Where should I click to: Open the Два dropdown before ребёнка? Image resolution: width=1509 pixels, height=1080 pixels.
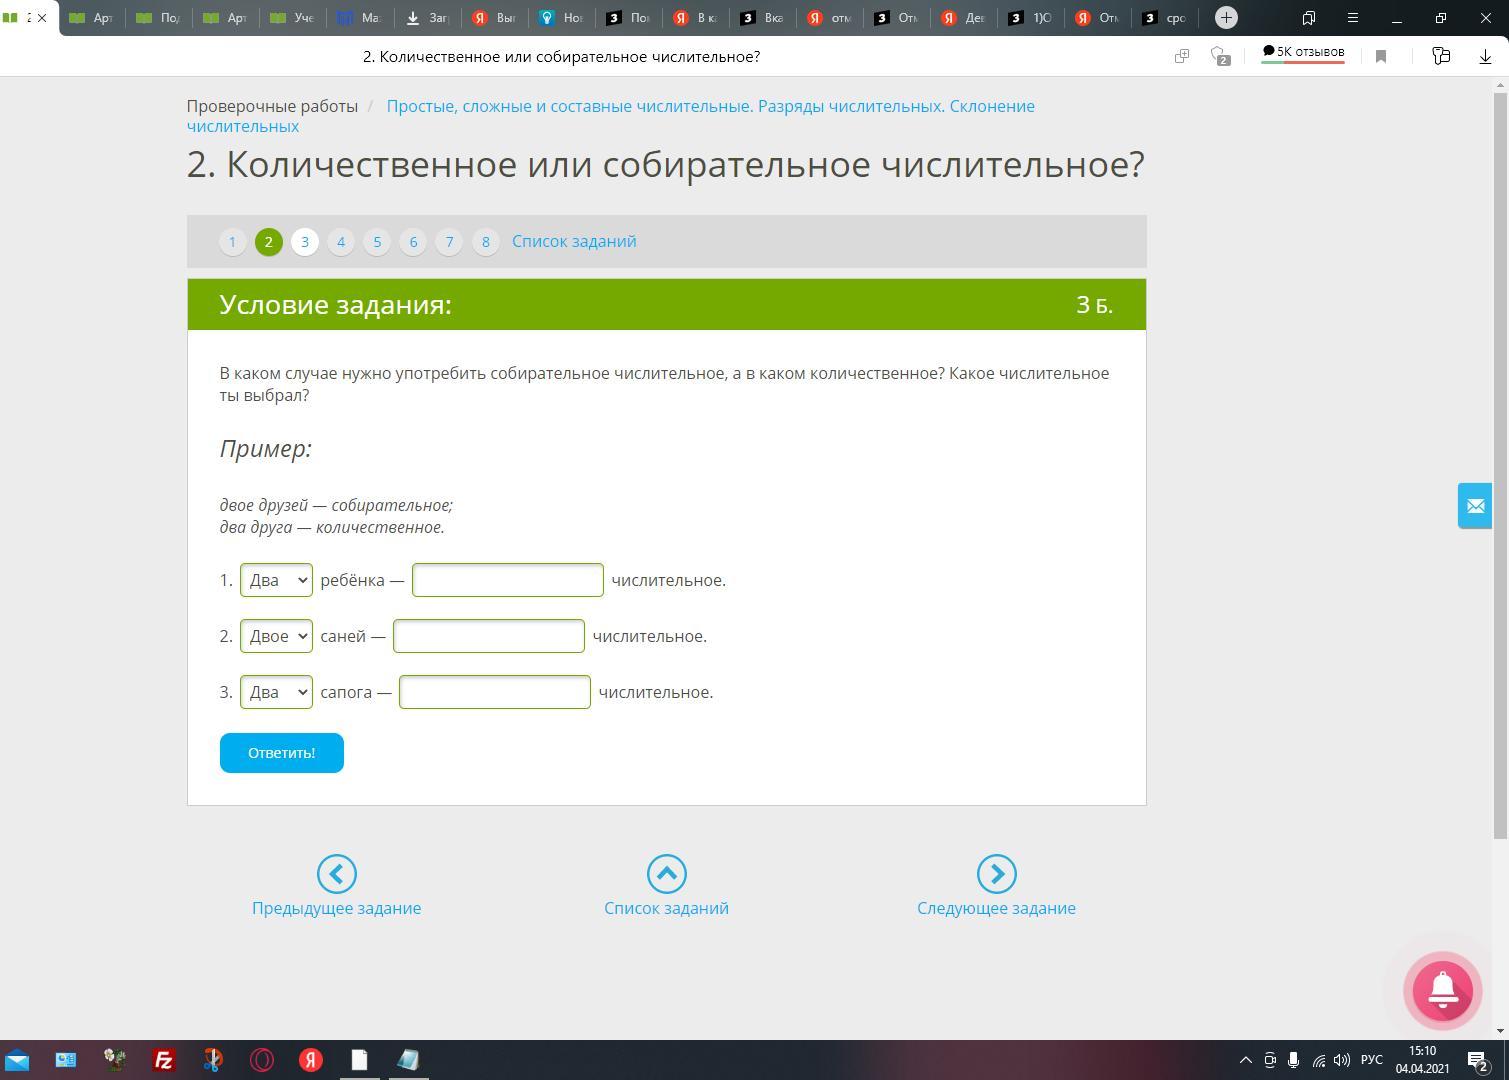(276, 580)
